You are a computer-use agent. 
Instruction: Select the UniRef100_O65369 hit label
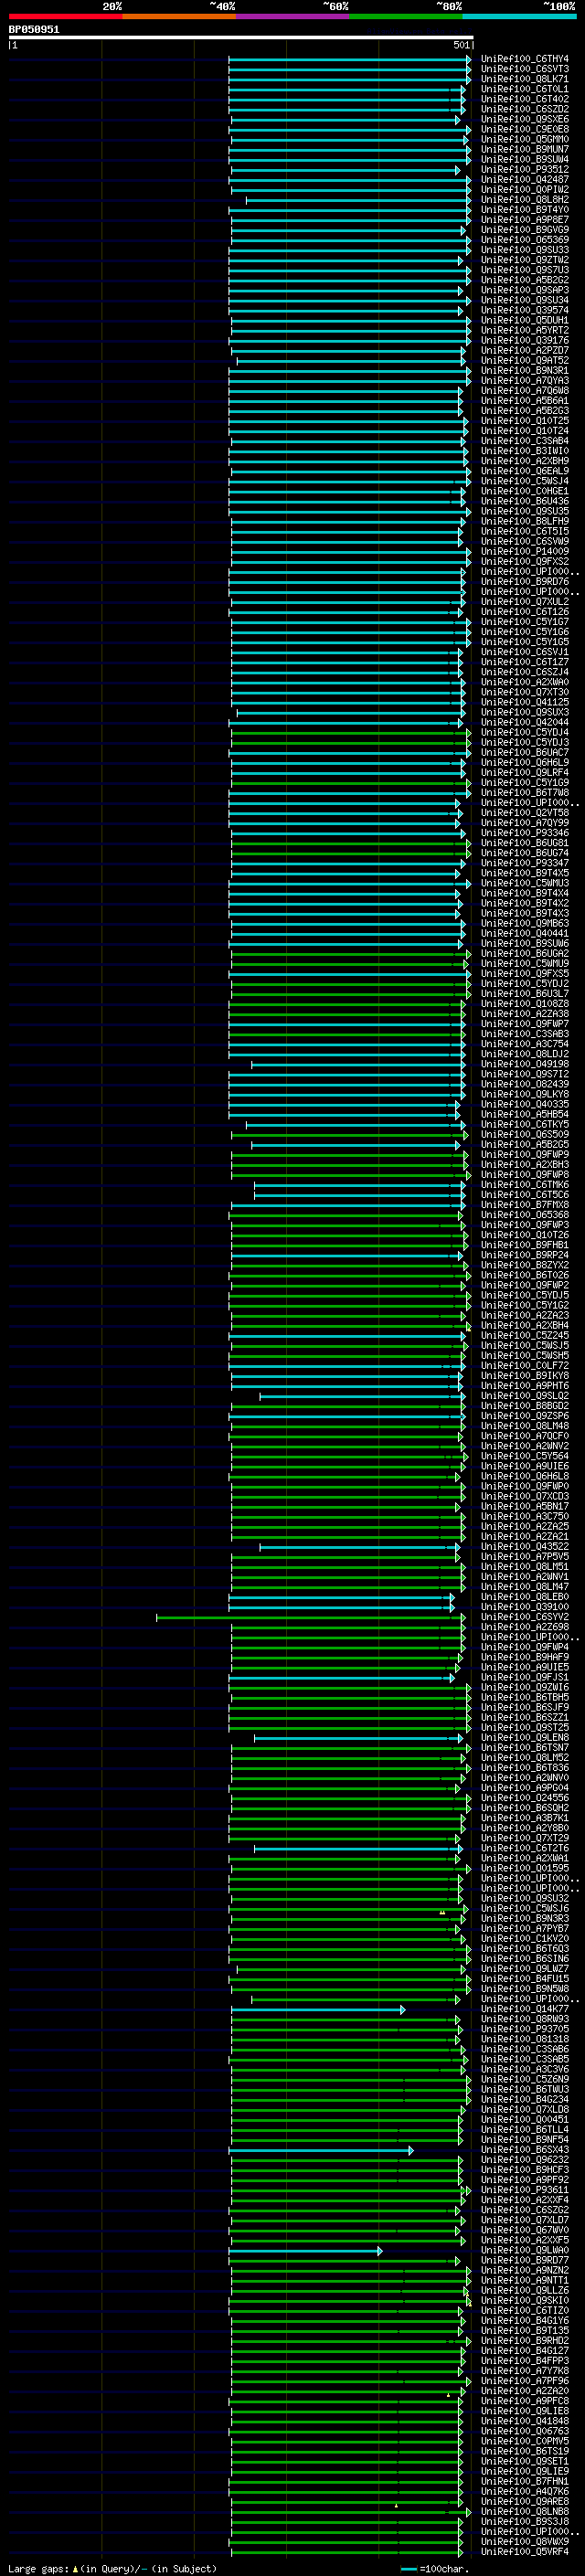pyautogui.click(x=524, y=241)
